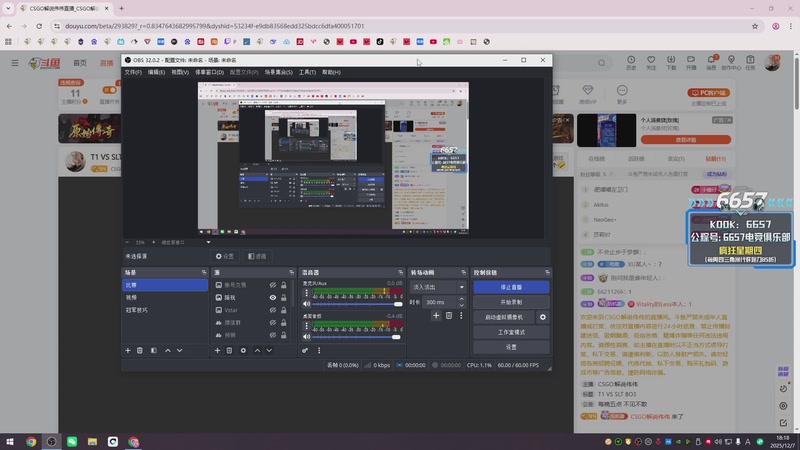
Task: Decrease the 300 ms duration stepper
Action: tap(461, 305)
